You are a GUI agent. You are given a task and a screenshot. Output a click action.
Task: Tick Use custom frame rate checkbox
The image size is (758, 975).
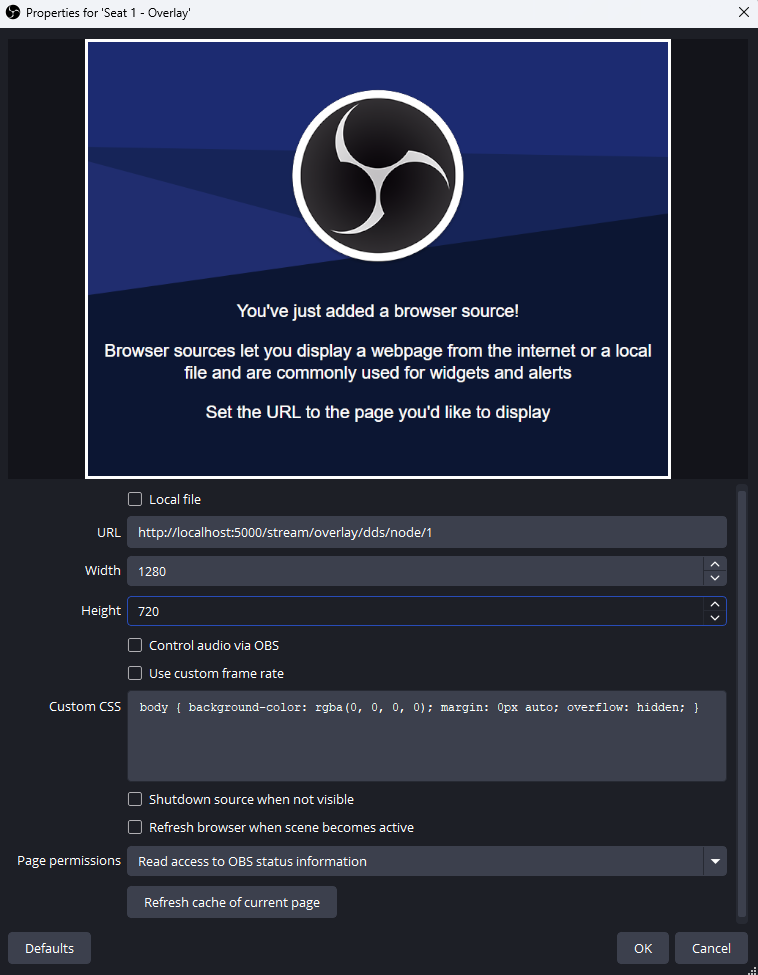coord(135,673)
